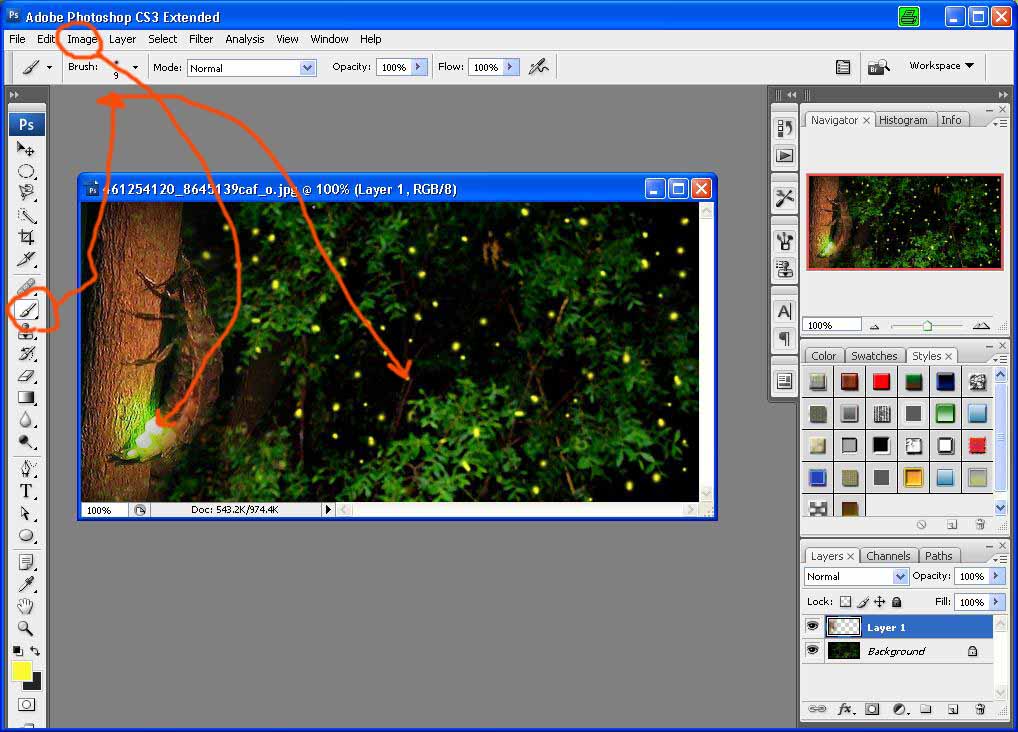Screen dimensions: 1018x732
Task: Switch to the Swatches tab
Action: click(873, 356)
